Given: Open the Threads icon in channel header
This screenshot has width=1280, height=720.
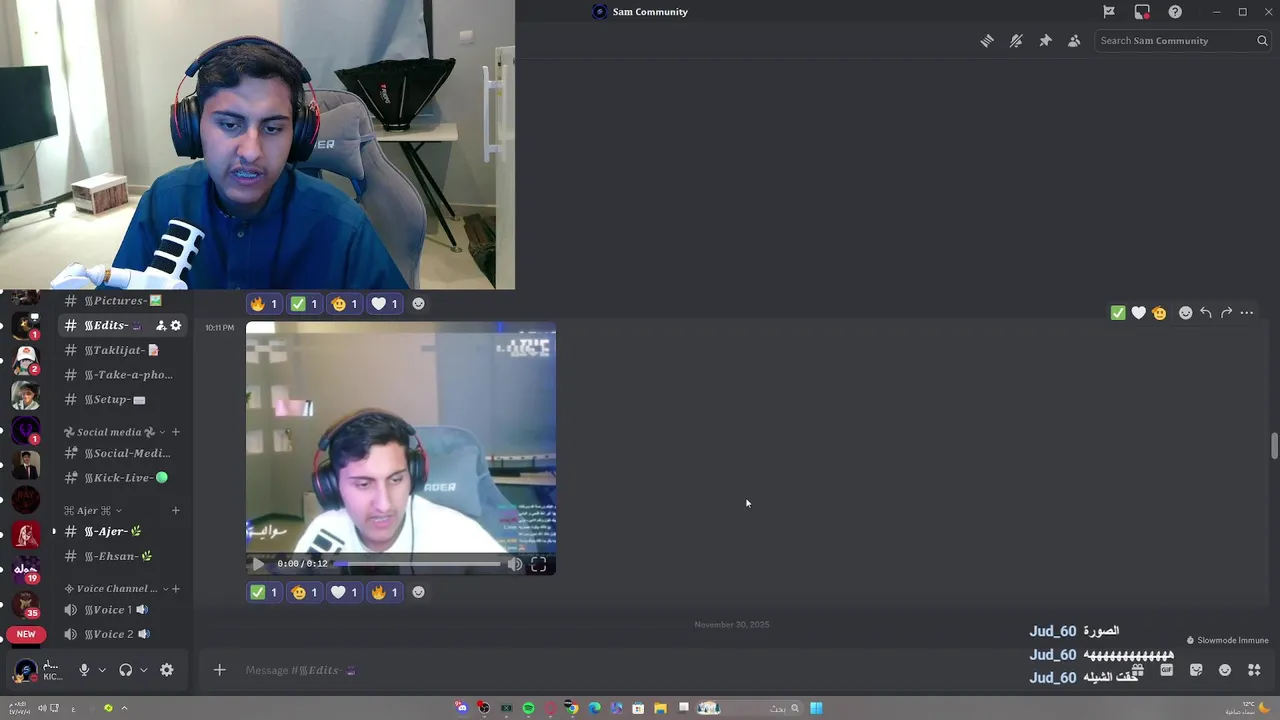Looking at the screenshot, I should pyautogui.click(x=987, y=41).
